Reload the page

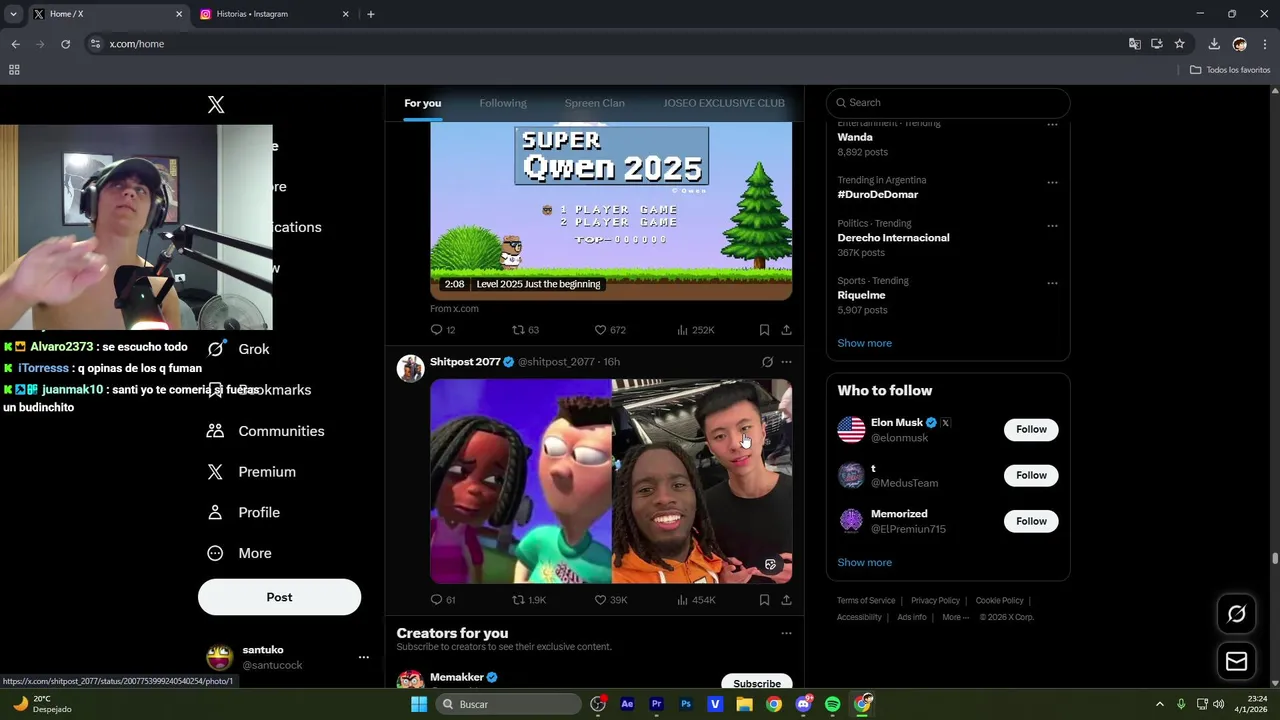(65, 44)
